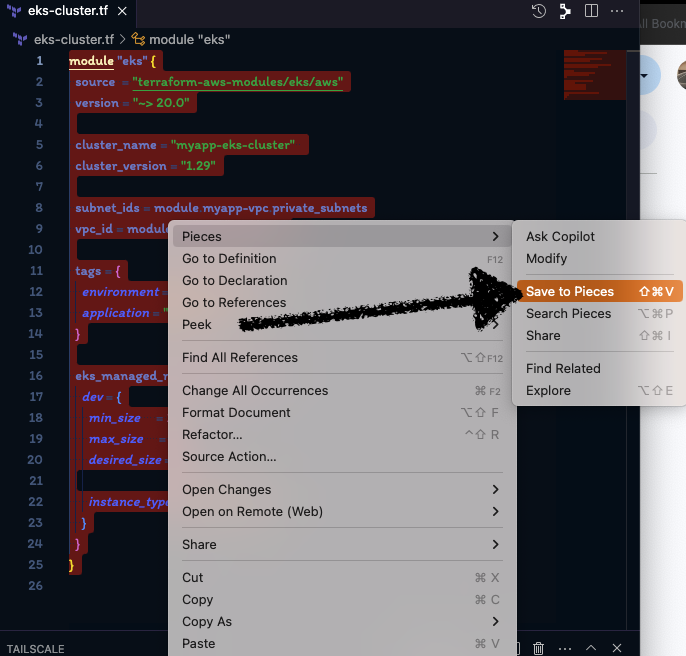The width and height of the screenshot is (686, 656).
Task: Expand Open on Remote (Web) submenu
Action: pyautogui.click(x=340, y=512)
